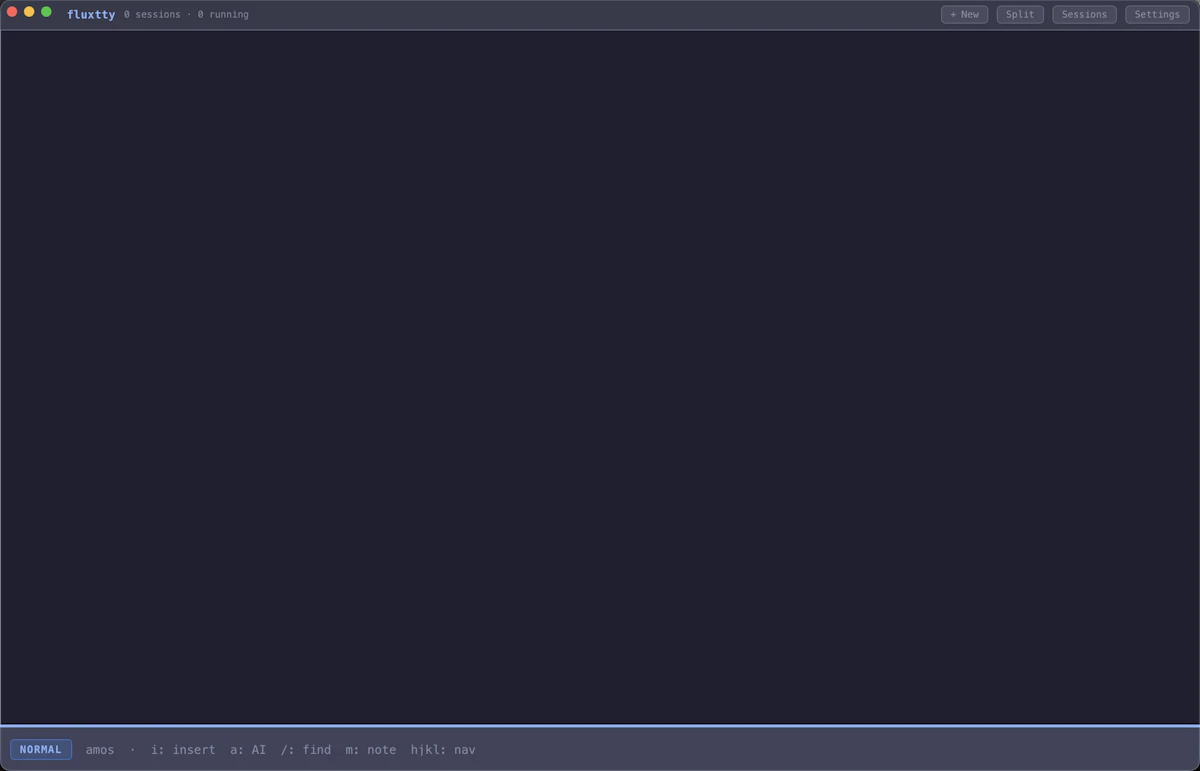Screen dimensions: 1200x771
Task: Click the '0 running' status text
Action: click(223, 15)
